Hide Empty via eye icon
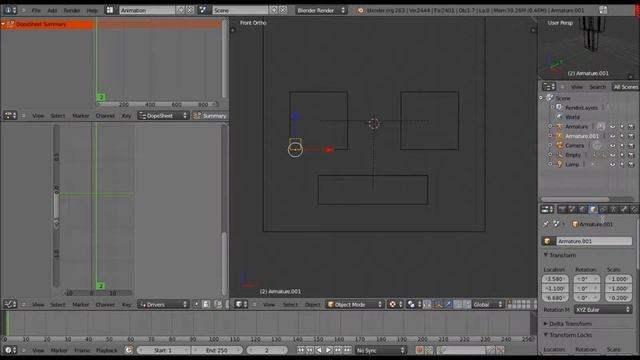 click(613, 155)
